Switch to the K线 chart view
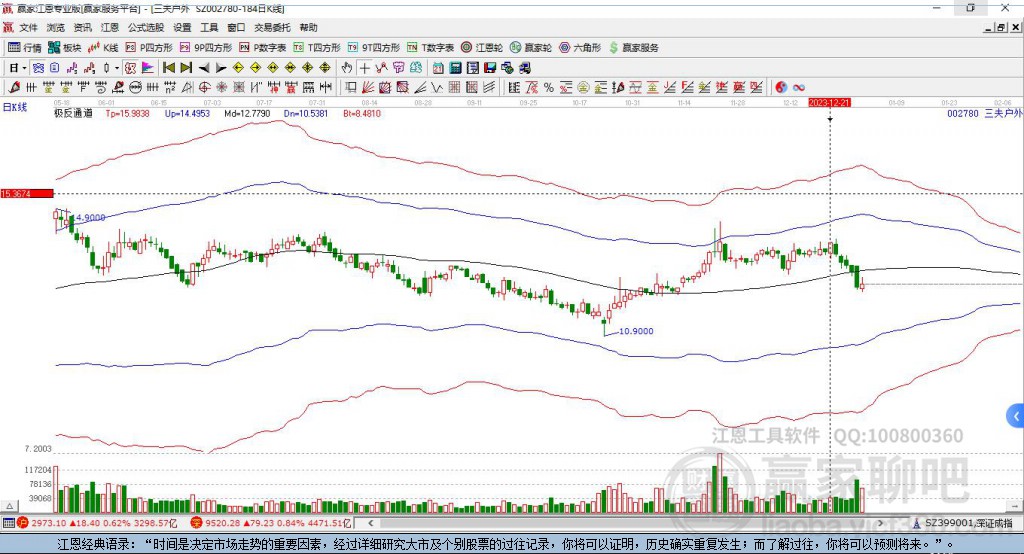Screen dimensions: 1024x554 click(103, 48)
